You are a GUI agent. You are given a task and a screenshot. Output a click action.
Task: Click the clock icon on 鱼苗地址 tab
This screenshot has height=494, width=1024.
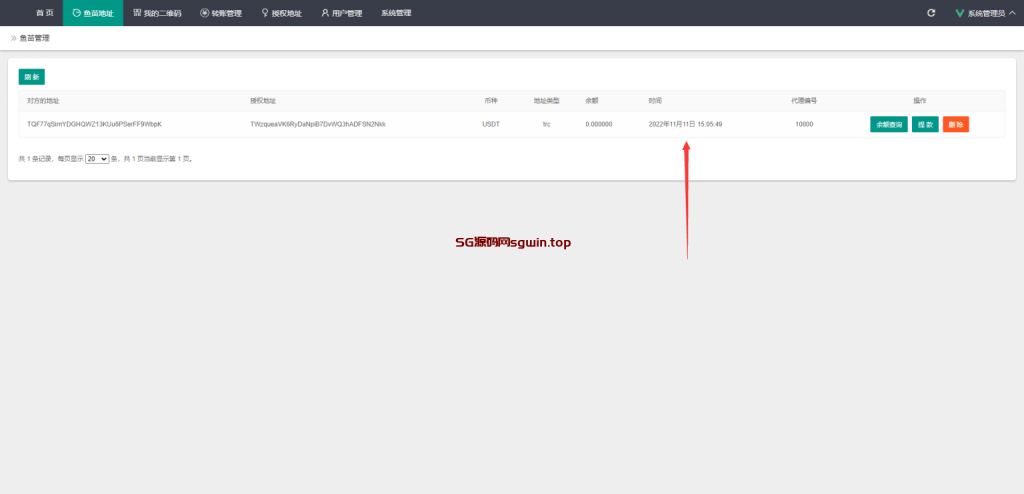(76, 13)
